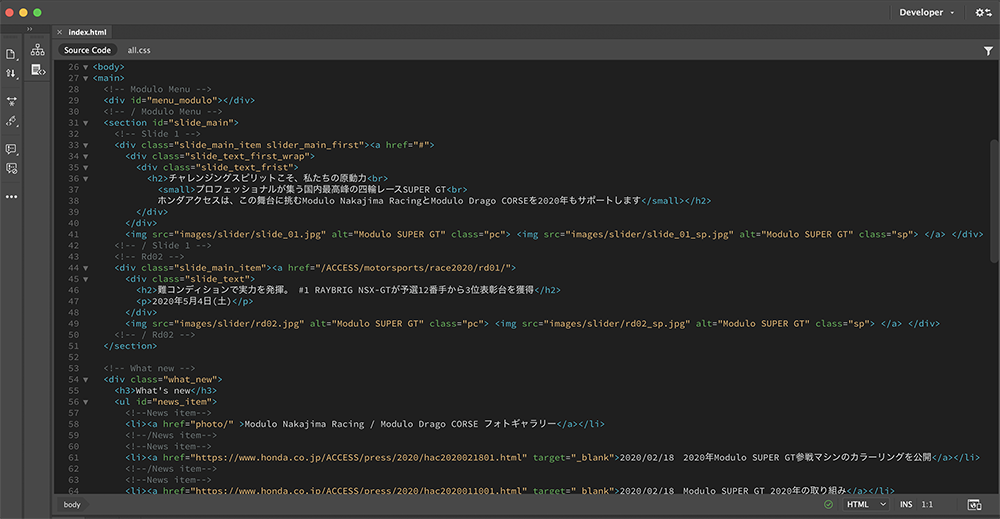This screenshot has height=519, width=1000.
Task: Click the vertical scrollbar thumb
Action: (x=994, y=201)
